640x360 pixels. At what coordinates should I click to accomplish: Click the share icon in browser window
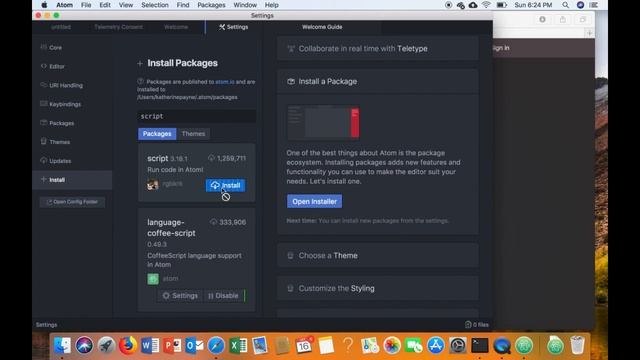click(x=563, y=19)
